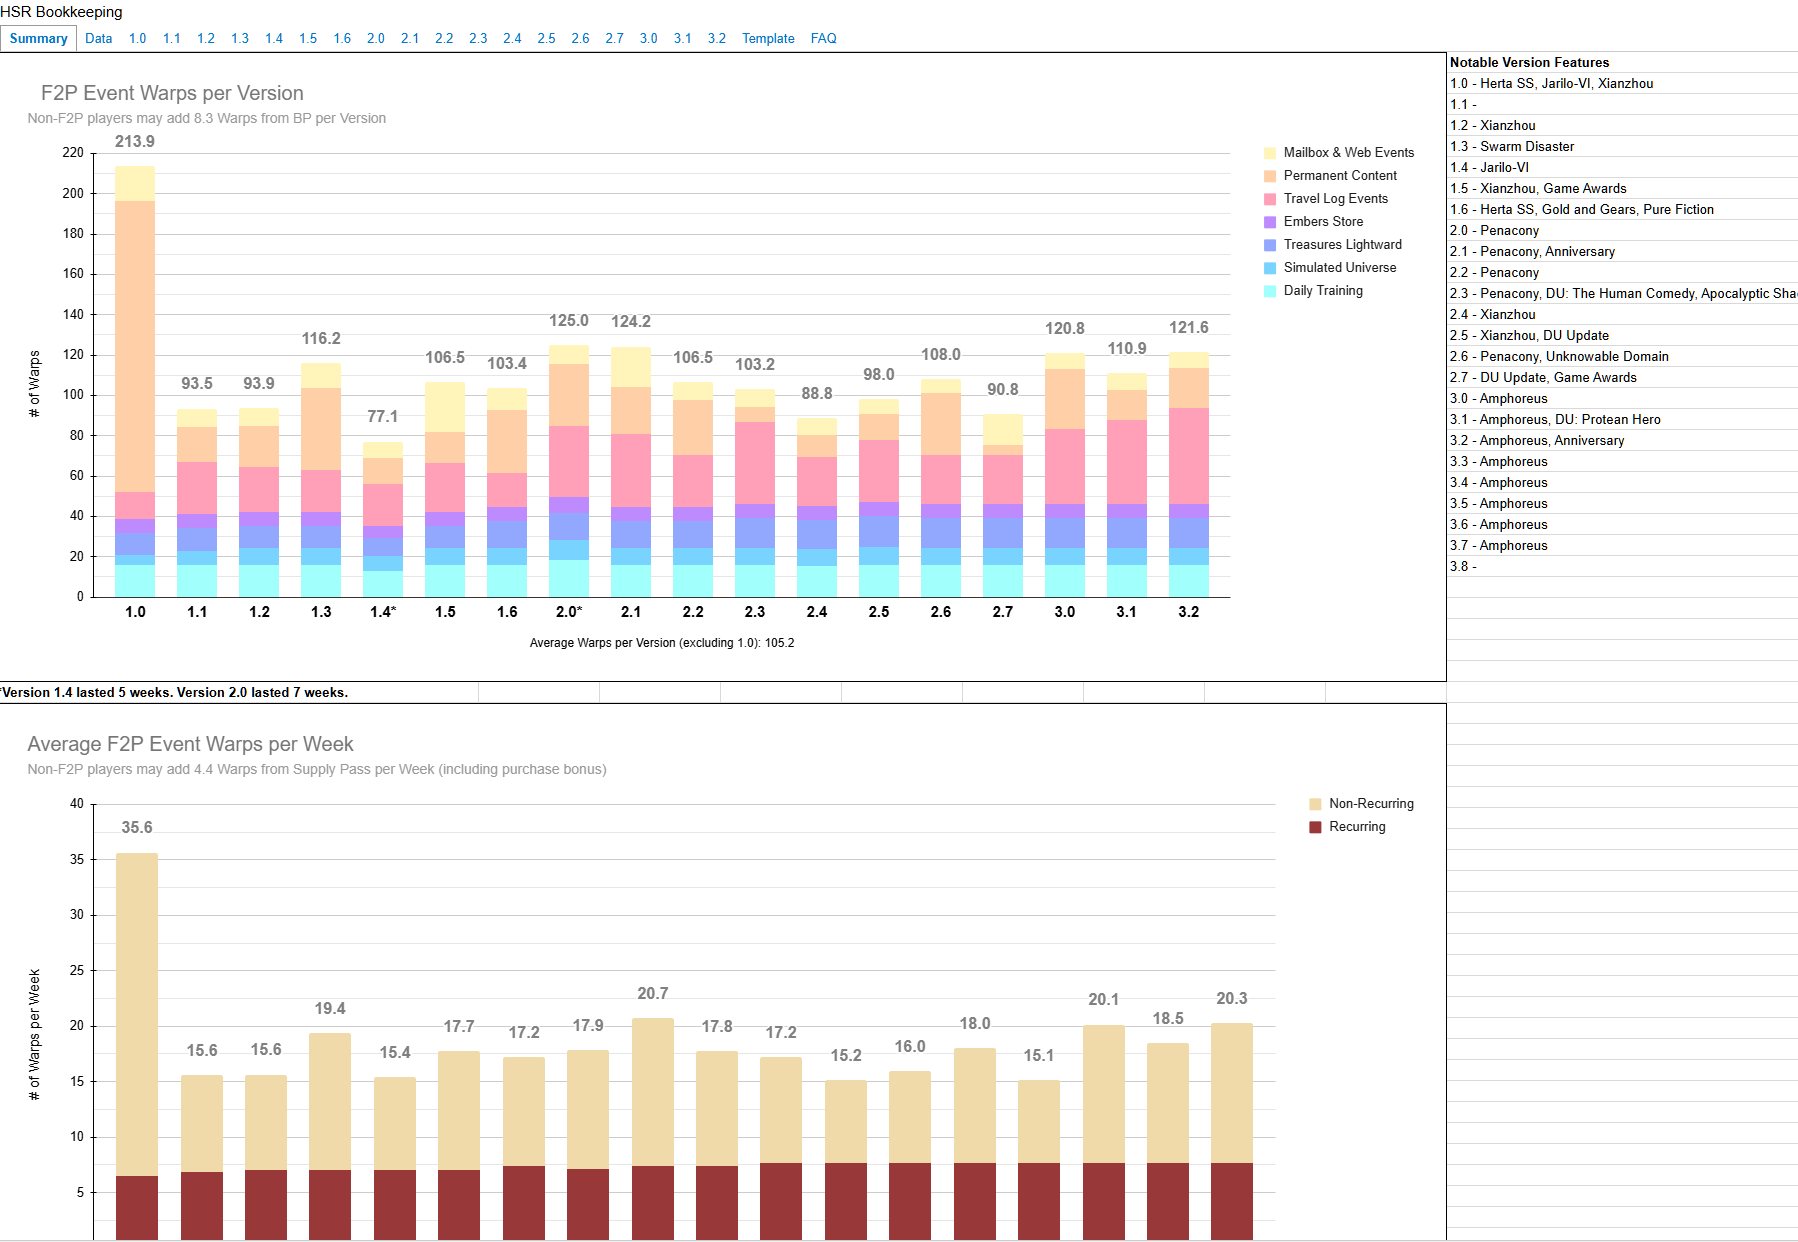The image size is (1798, 1242).
Task: Click the 125.0 data label above bar 2.0*
Action: (569, 320)
